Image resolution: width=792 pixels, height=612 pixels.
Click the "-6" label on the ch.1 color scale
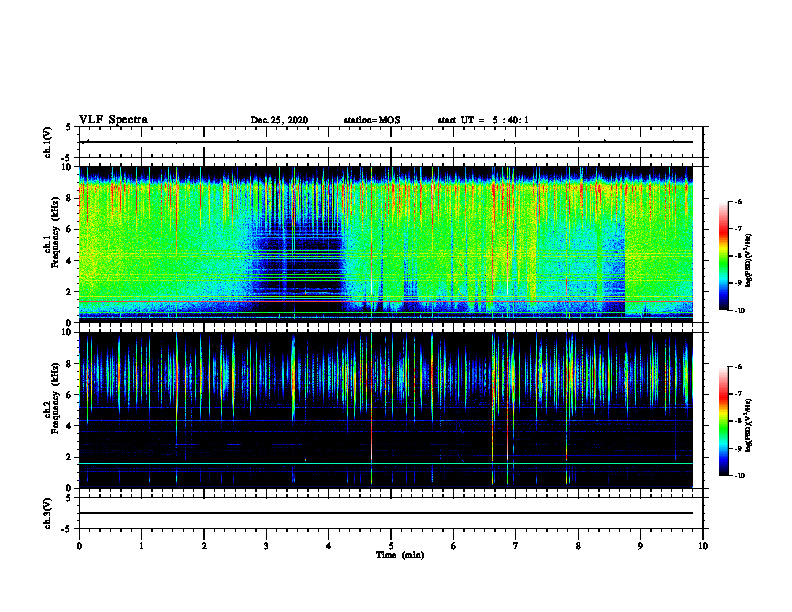739,201
